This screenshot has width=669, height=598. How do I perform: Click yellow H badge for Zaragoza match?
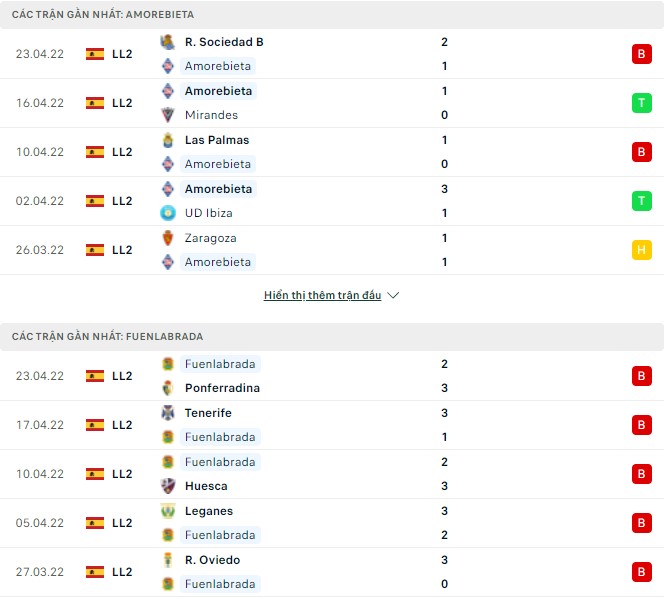click(641, 250)
